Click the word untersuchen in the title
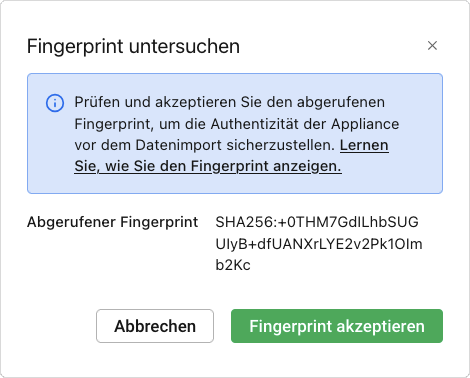The width and height of the screenshot is (470, 378). point(184,46)
